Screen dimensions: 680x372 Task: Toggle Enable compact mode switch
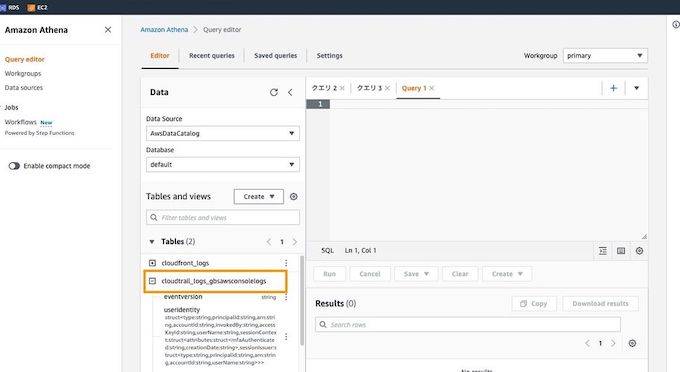coord(14,166)
